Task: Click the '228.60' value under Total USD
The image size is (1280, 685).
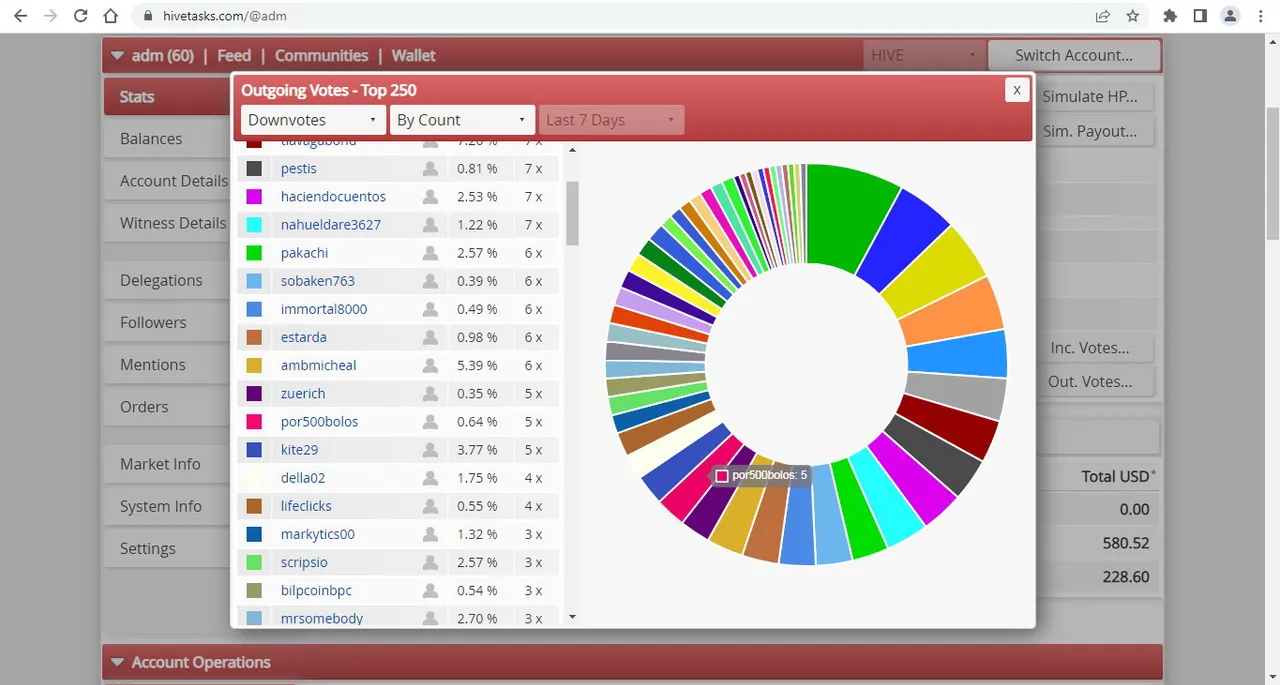Action: point(1126,577)
